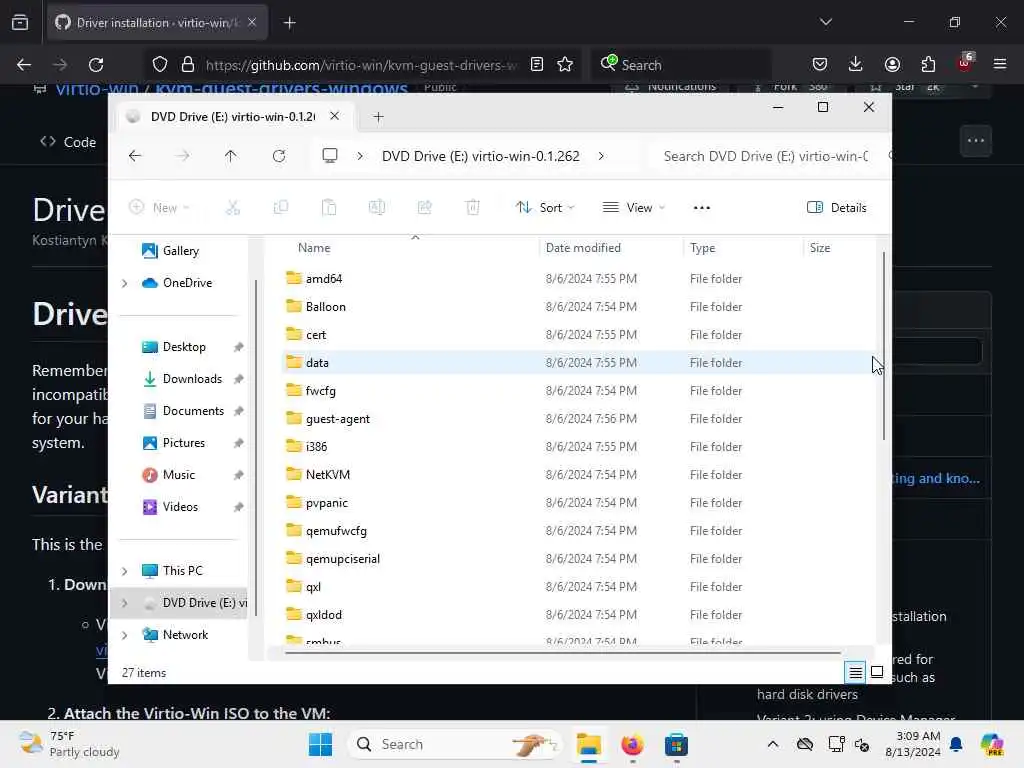The height and width of the screenshot is (768, 1024).
Task: Open a new Firefox tab
Action: (x=290, y=23)
